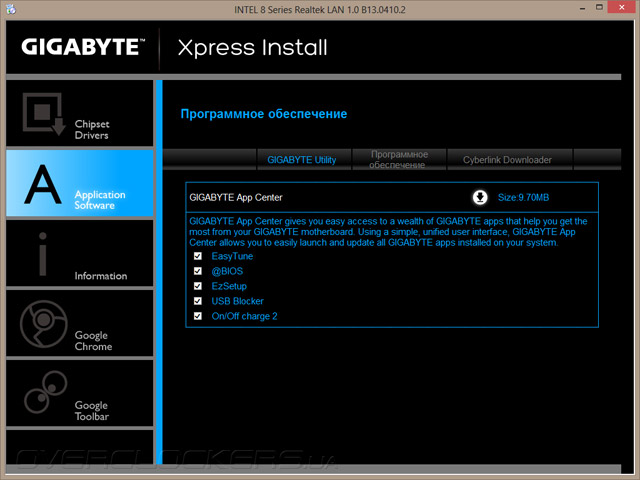Disable the USB Blocker checkbox
The height and width of the screenshot is (480, 640).
[198, 301]
